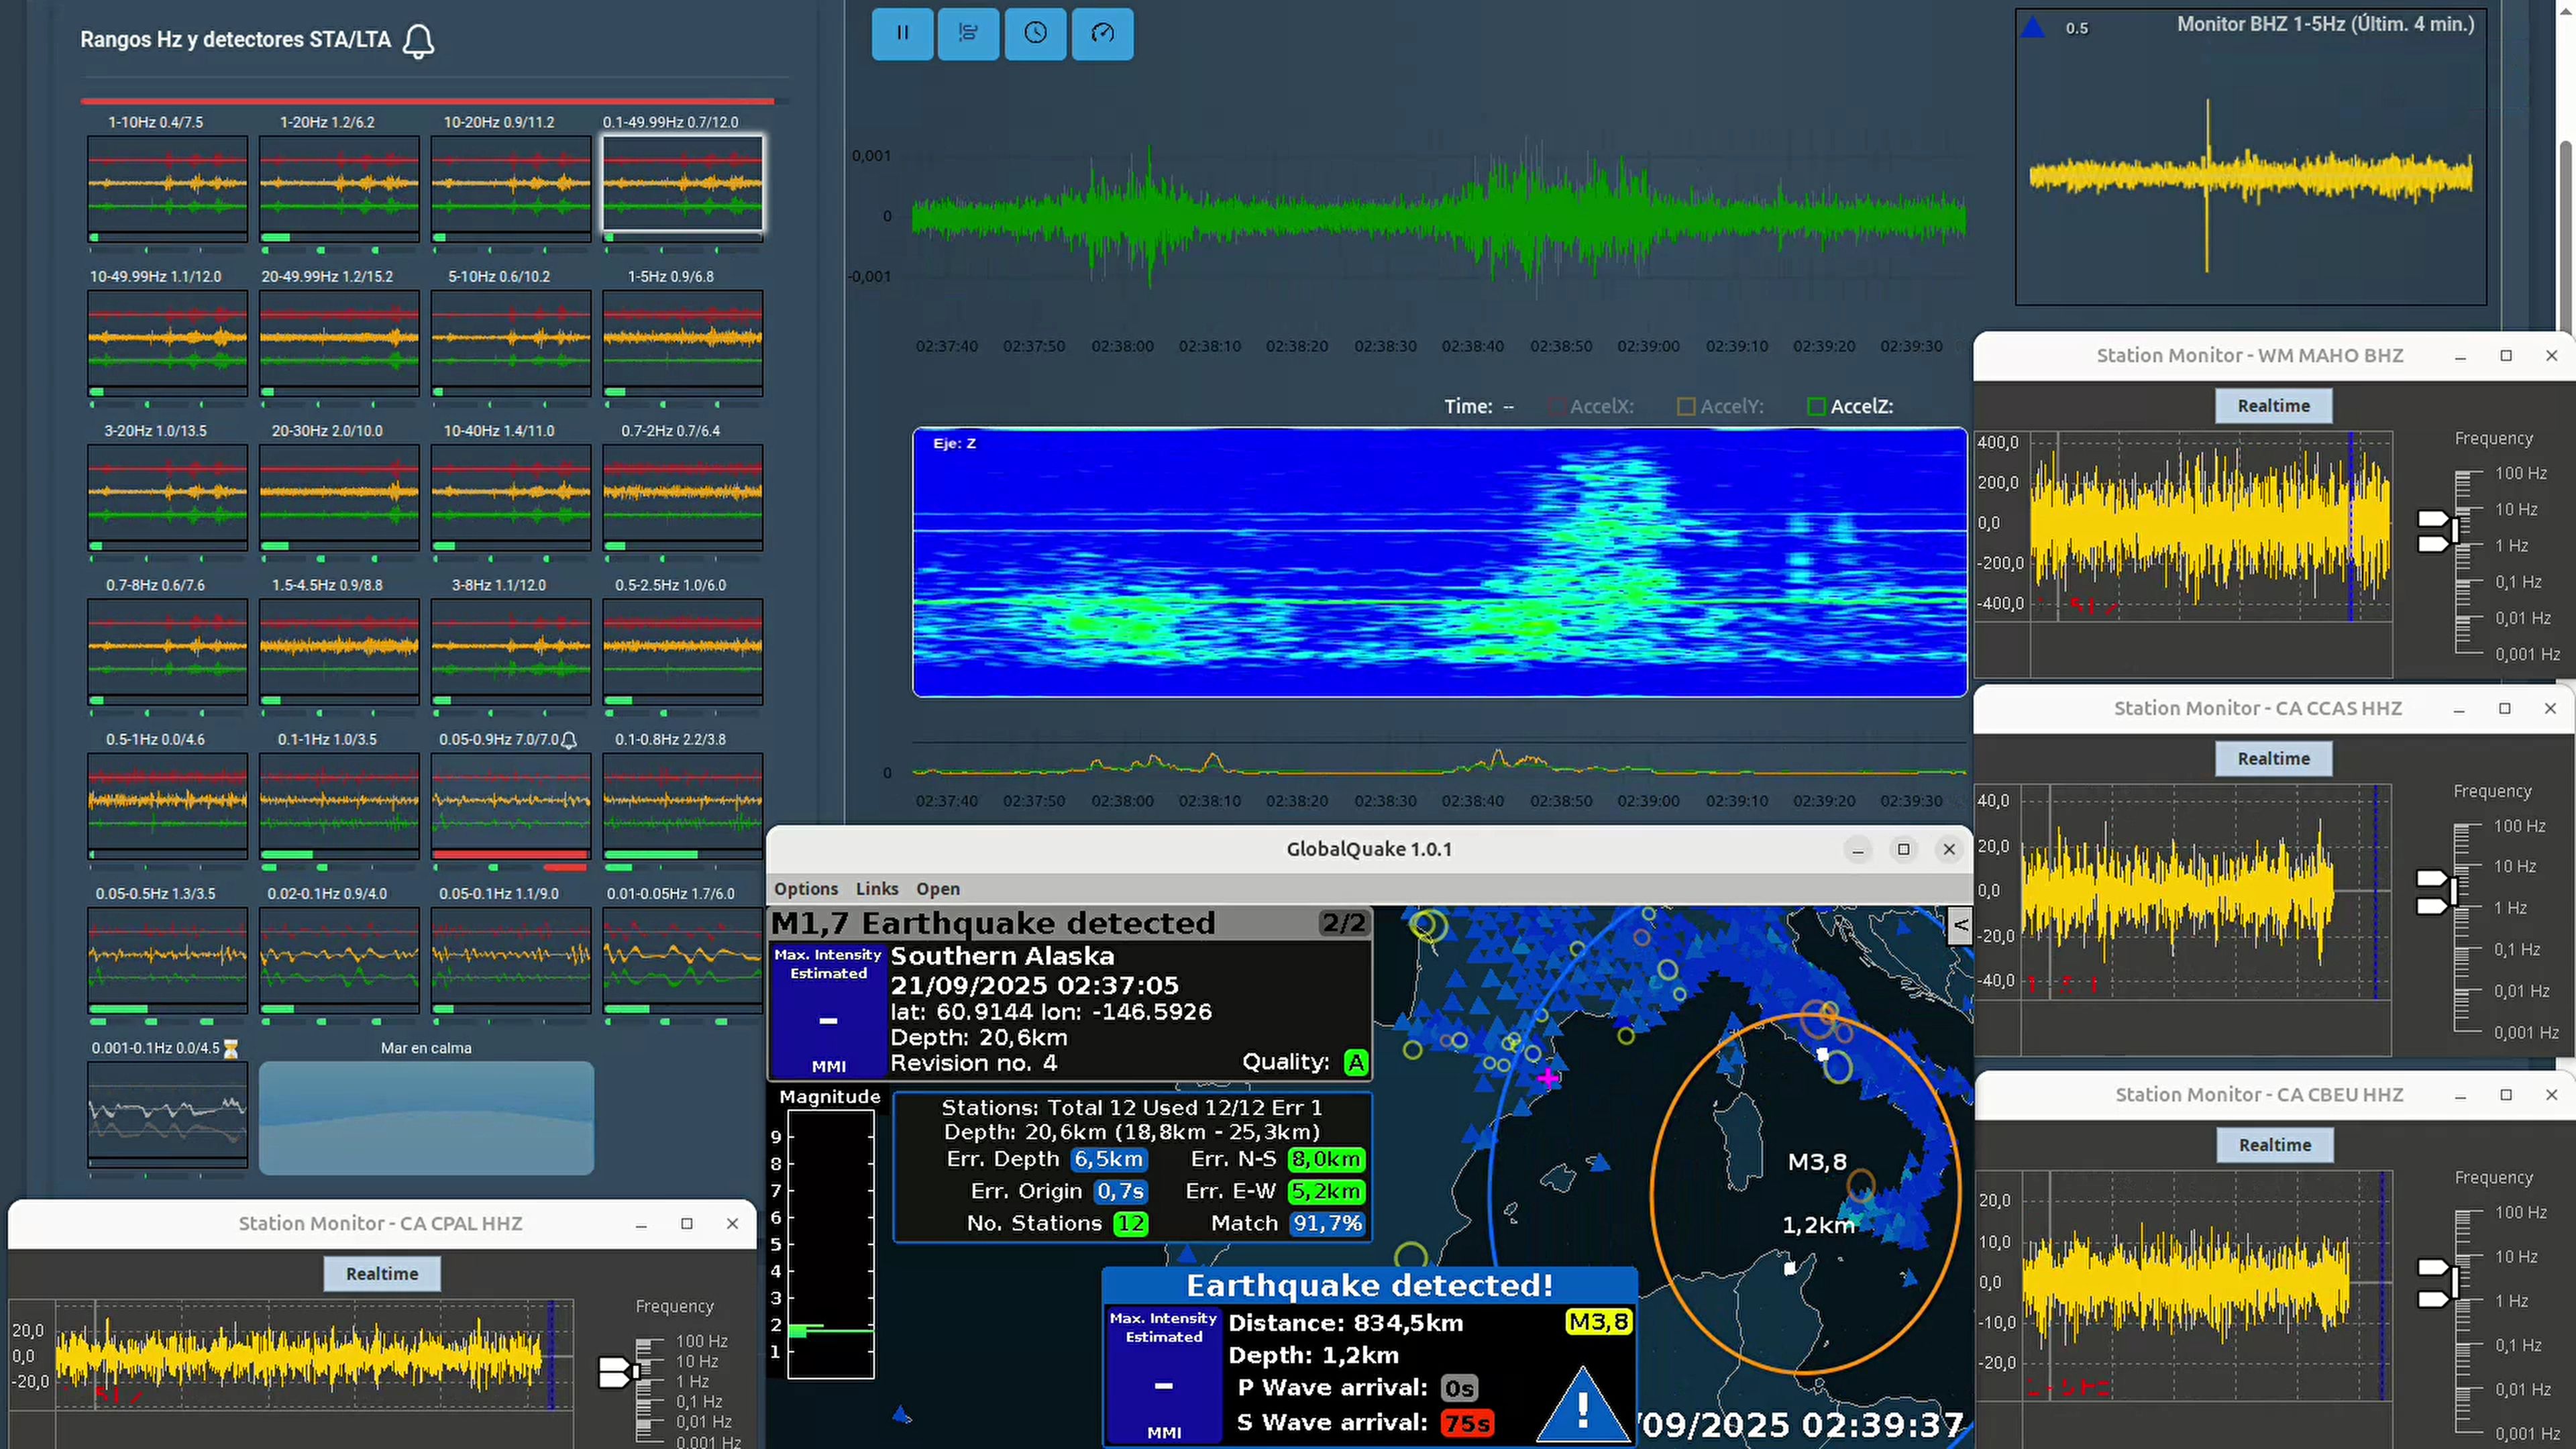Screen dimensions: 2576x1449
Task: Open the Options menu in GlobalQuake
Action: (806, 888)
